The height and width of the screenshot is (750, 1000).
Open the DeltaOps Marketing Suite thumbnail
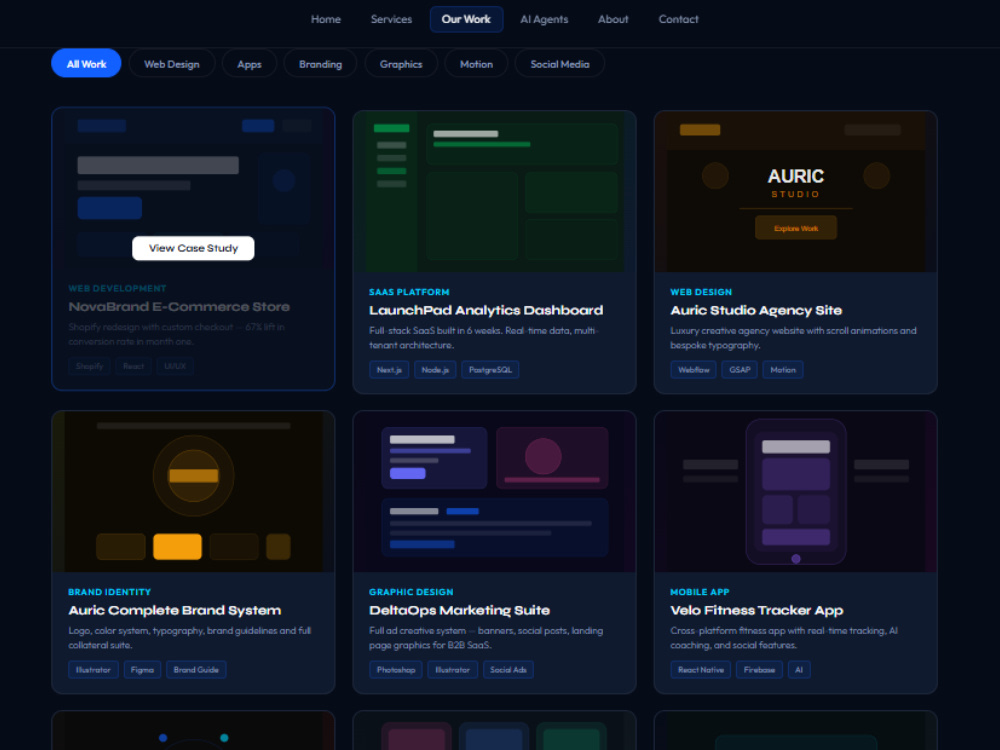pyautogui.click(x=494, y=492)
